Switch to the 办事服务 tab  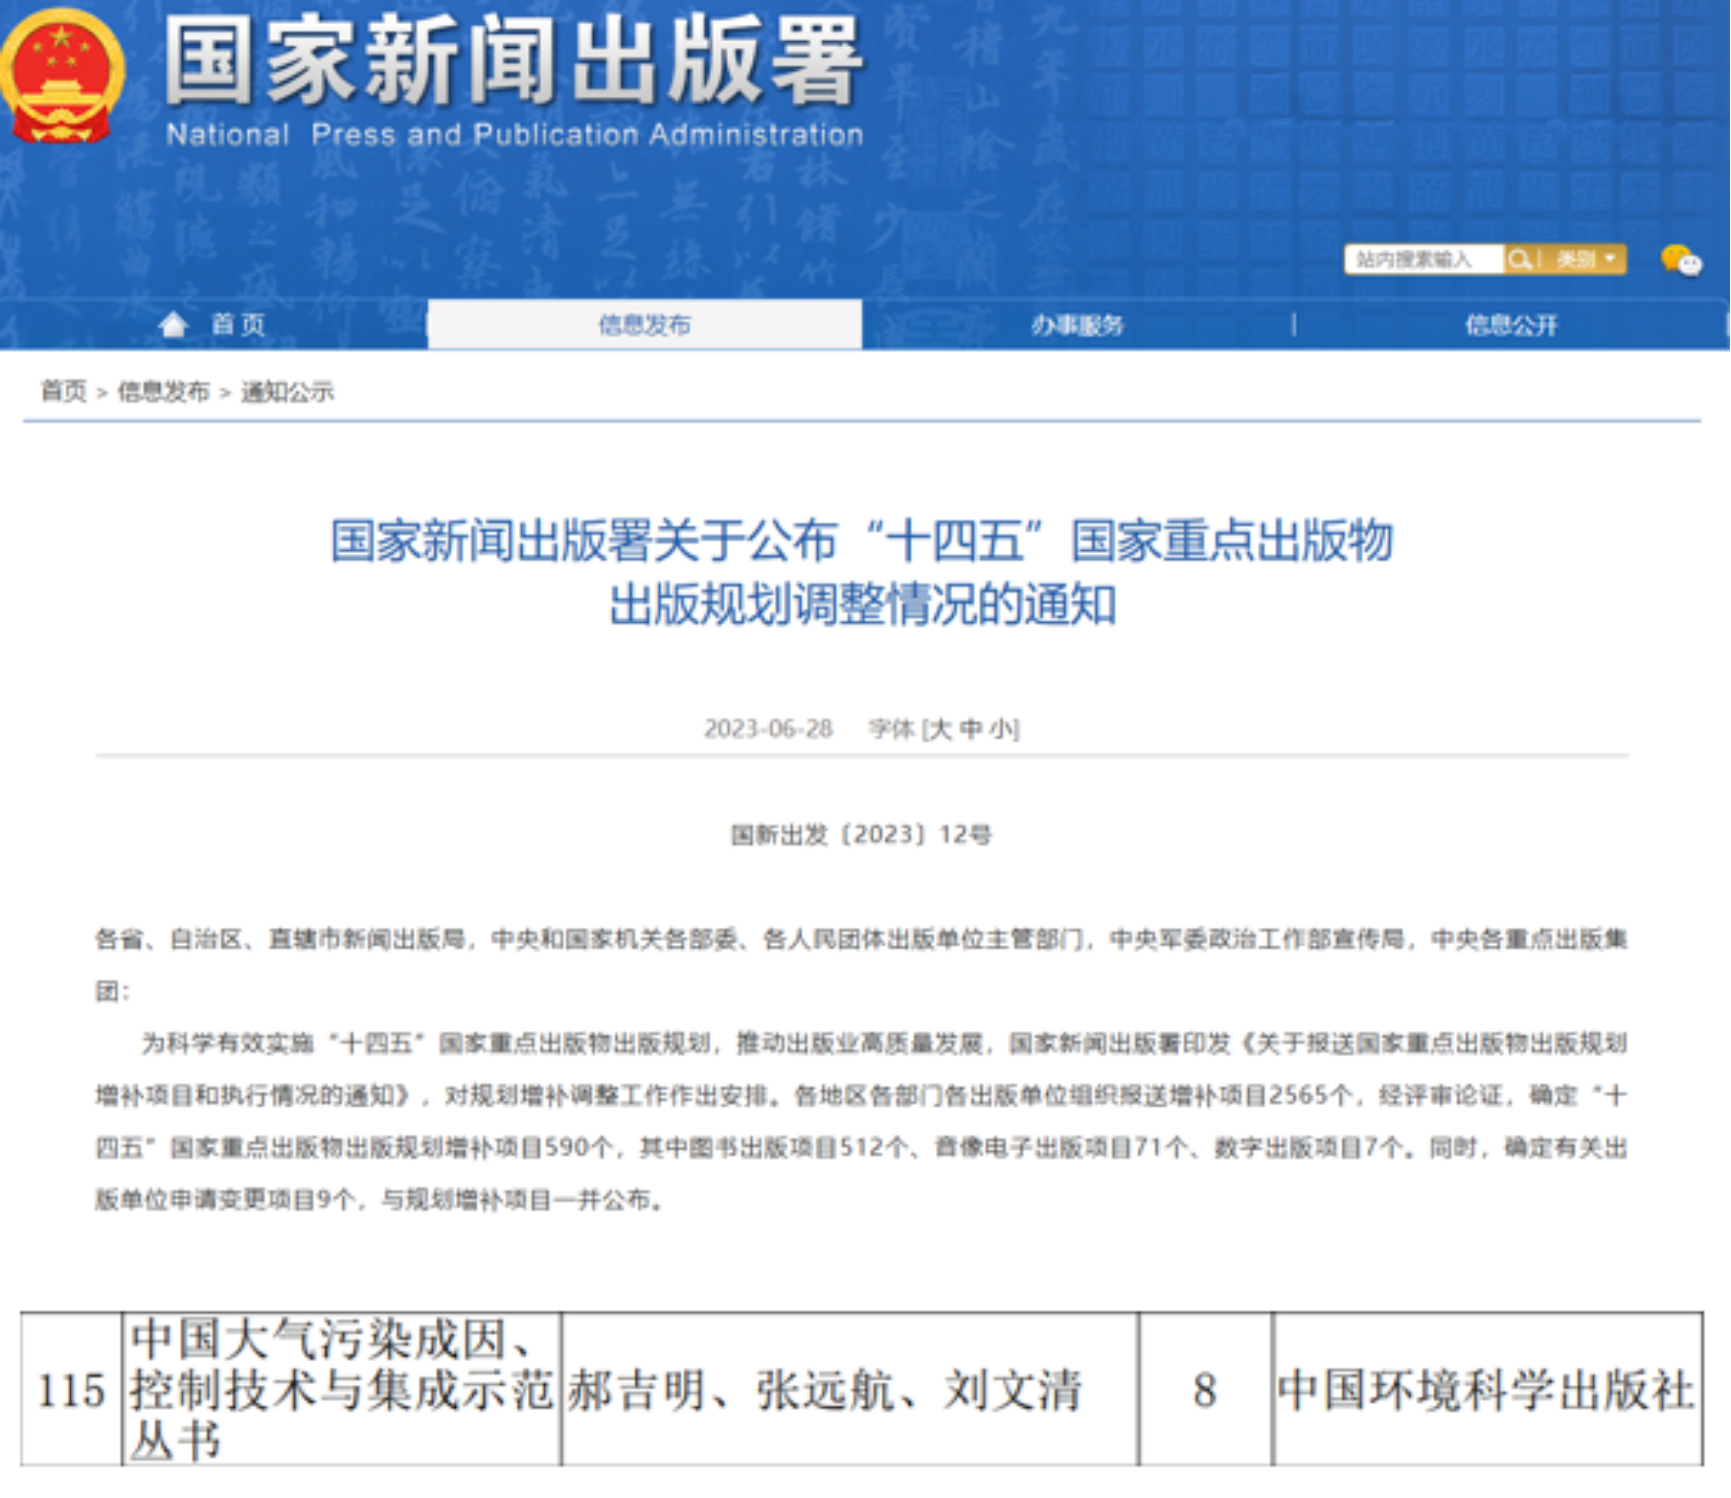(x=1077, y=325)
